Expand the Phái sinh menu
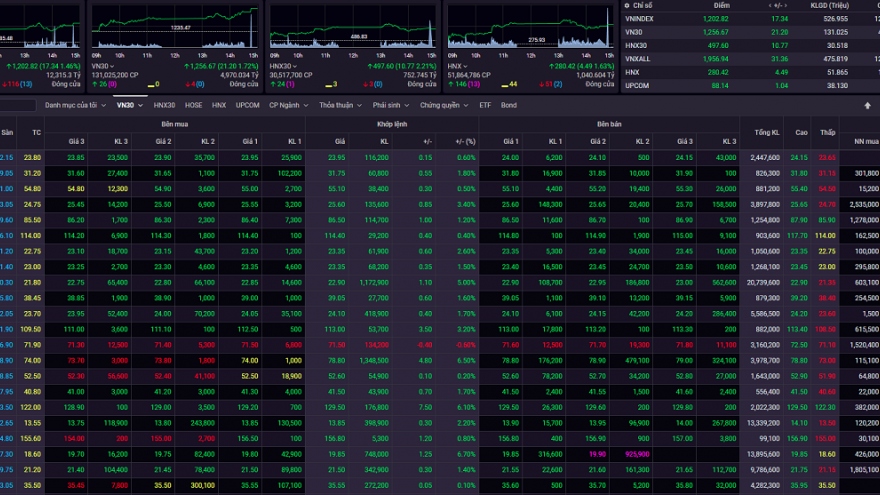This screenshot has height=495, width=880. point(391,105)
